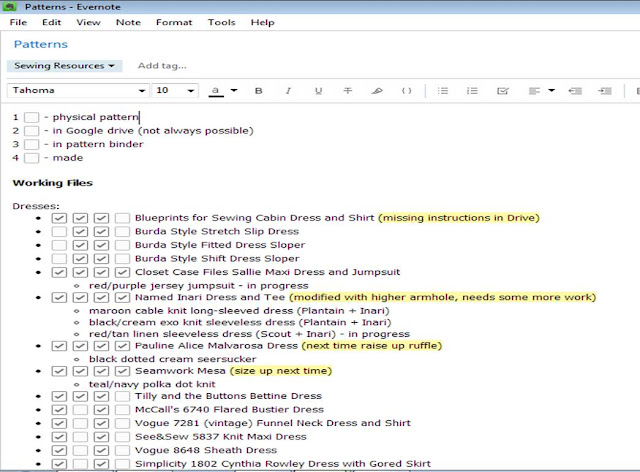640x472 pixels.
Task: Check the fourth box of Blueprints Cabin Dress
Action: [x=122, y=218]
